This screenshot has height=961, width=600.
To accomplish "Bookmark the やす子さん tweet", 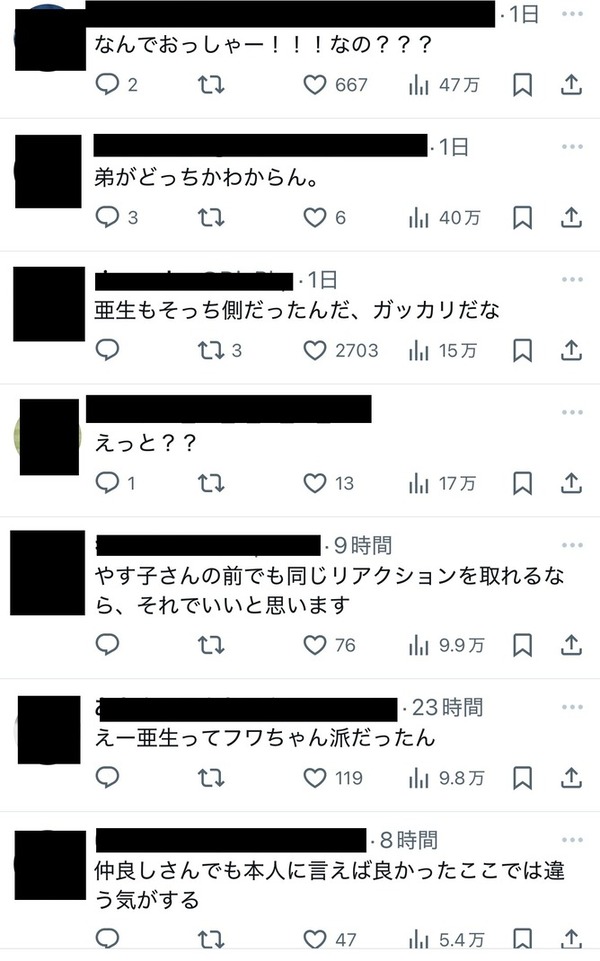I will tap(522, 645).
